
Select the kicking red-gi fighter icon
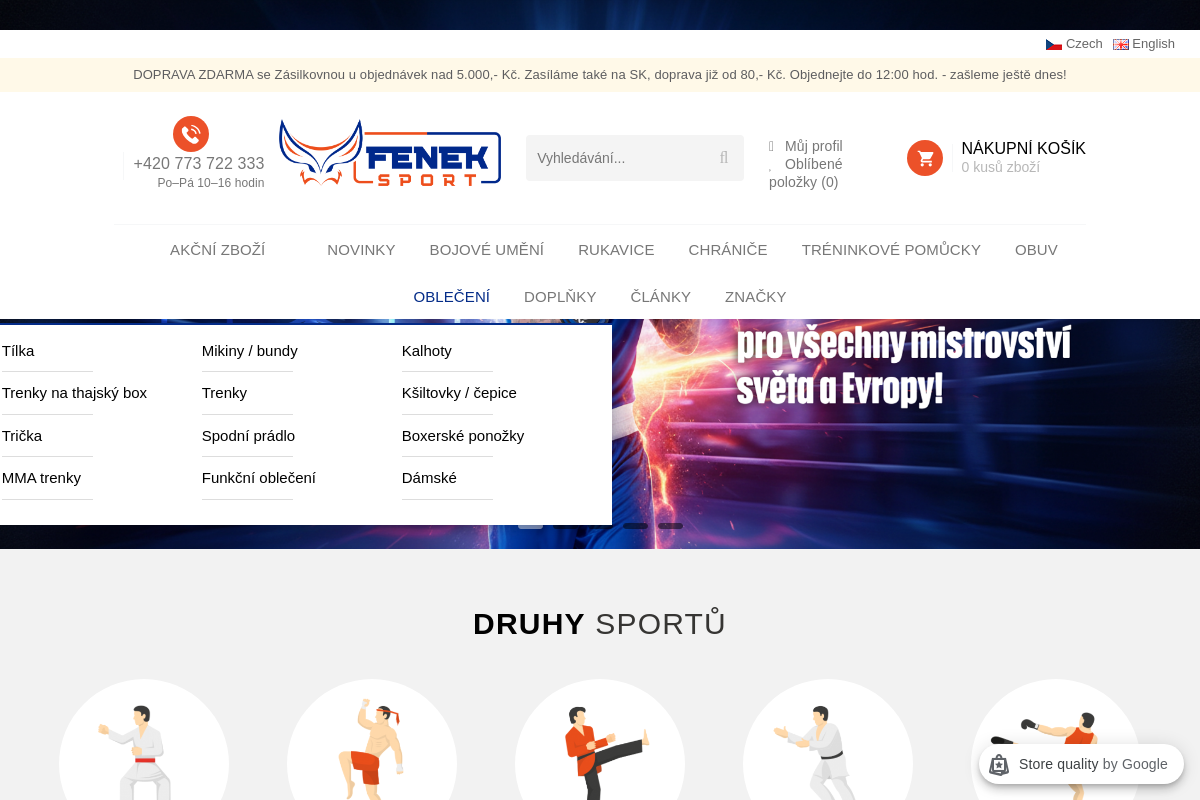coord(600,752)
